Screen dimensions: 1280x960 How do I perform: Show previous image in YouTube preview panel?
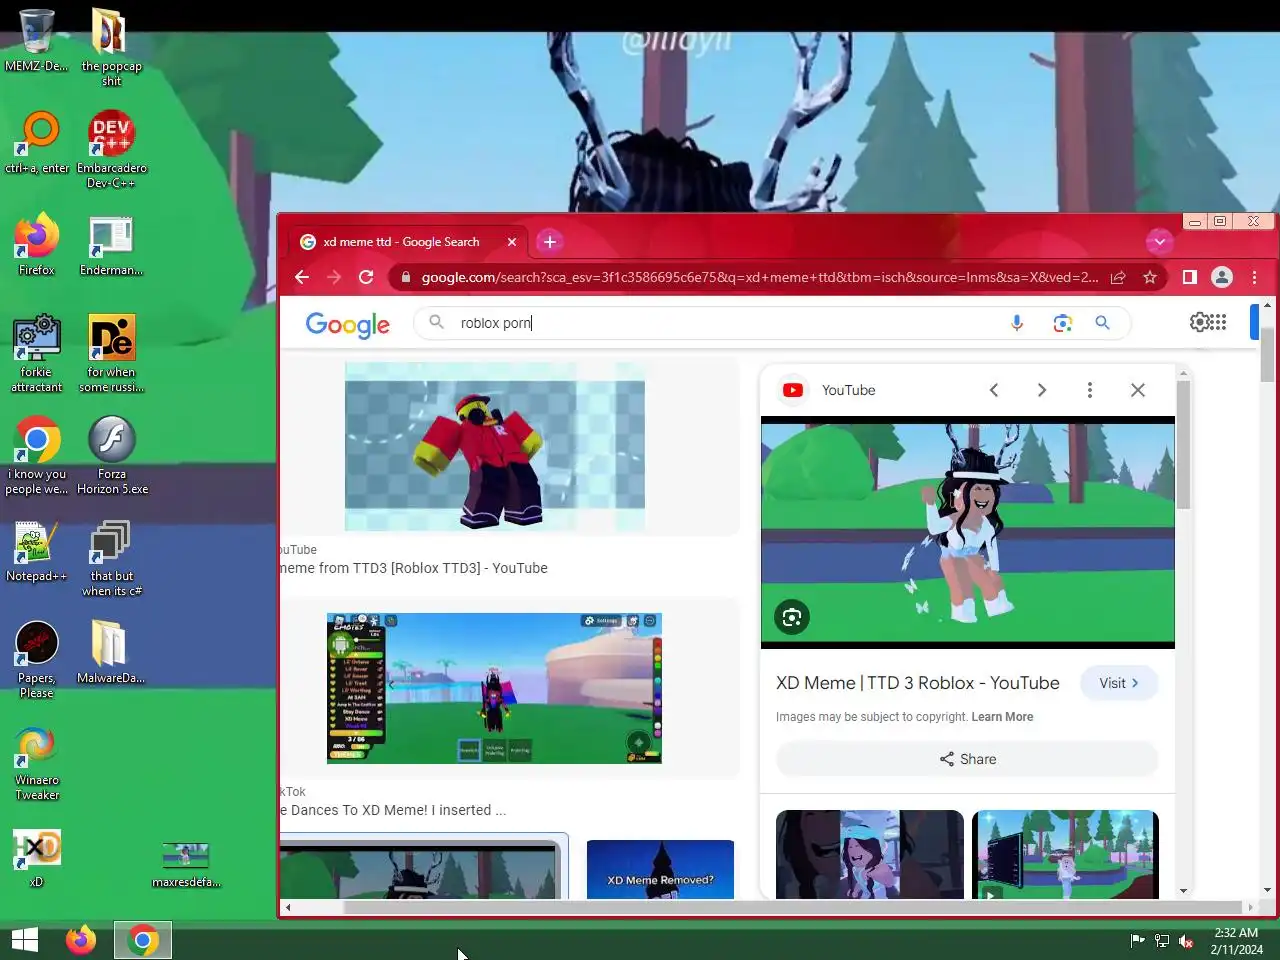click(994, 390)
